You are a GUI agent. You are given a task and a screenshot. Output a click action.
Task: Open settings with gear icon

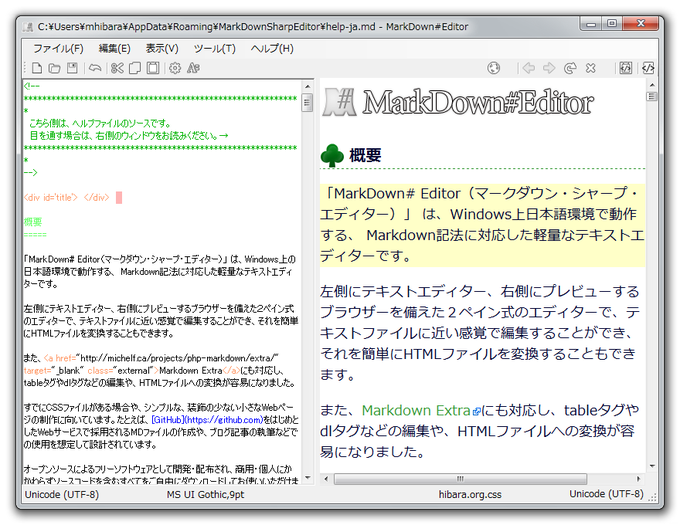[x=175, y=68]
